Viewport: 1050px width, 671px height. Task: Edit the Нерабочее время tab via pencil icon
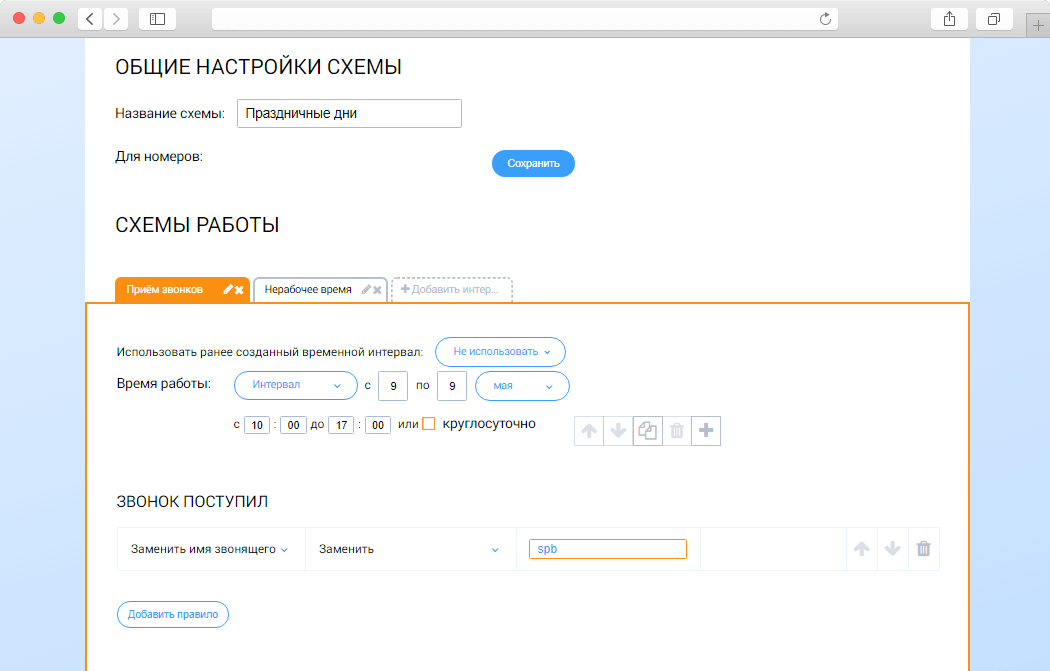[x=365, y=290]
